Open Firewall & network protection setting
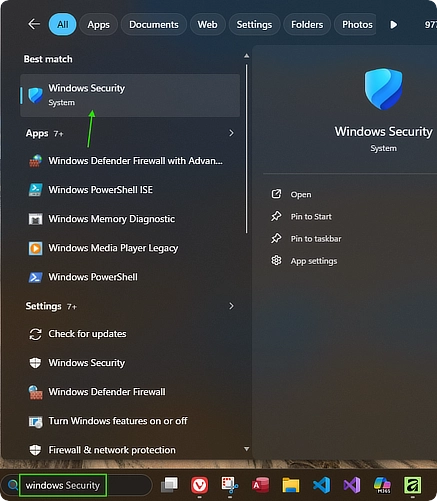 (130, 450)
